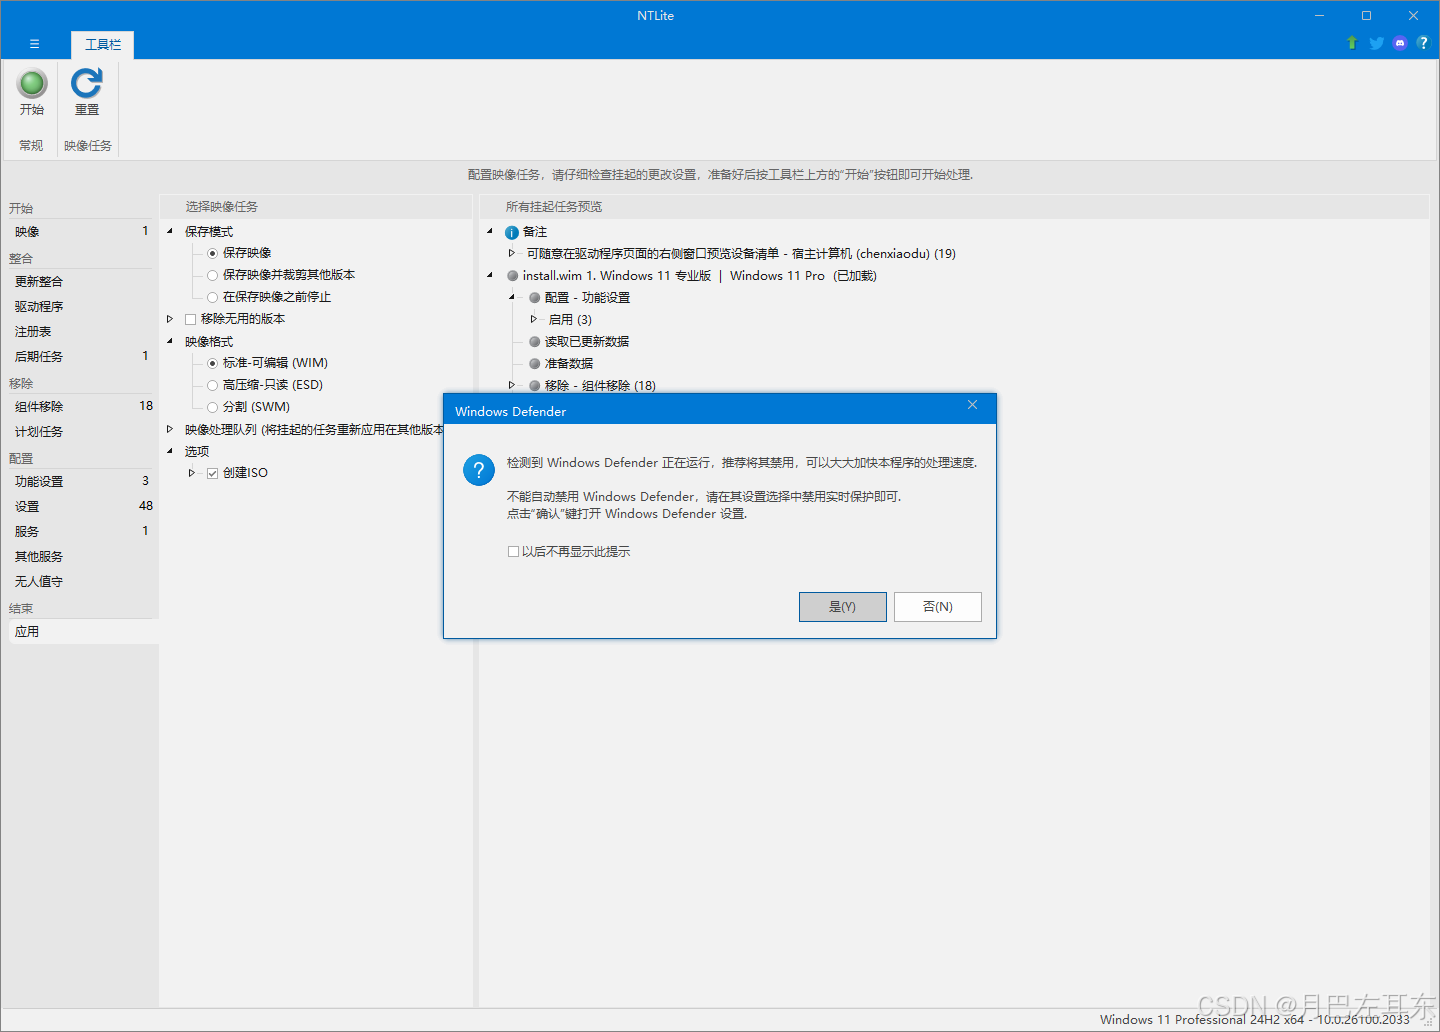The image size is (1440, 1032).
Task: Select 高压缩-只读 (ESD) format radio
Action: pyautogui.click(x=212, y=385)
